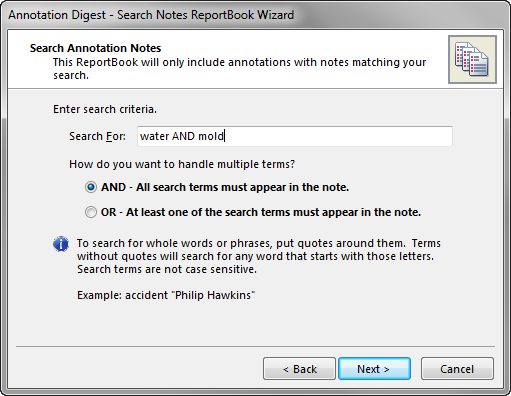This screenshot has width=511, height=396.
Task: Click inside the Search For text field
Action: [x=295, y=136]
